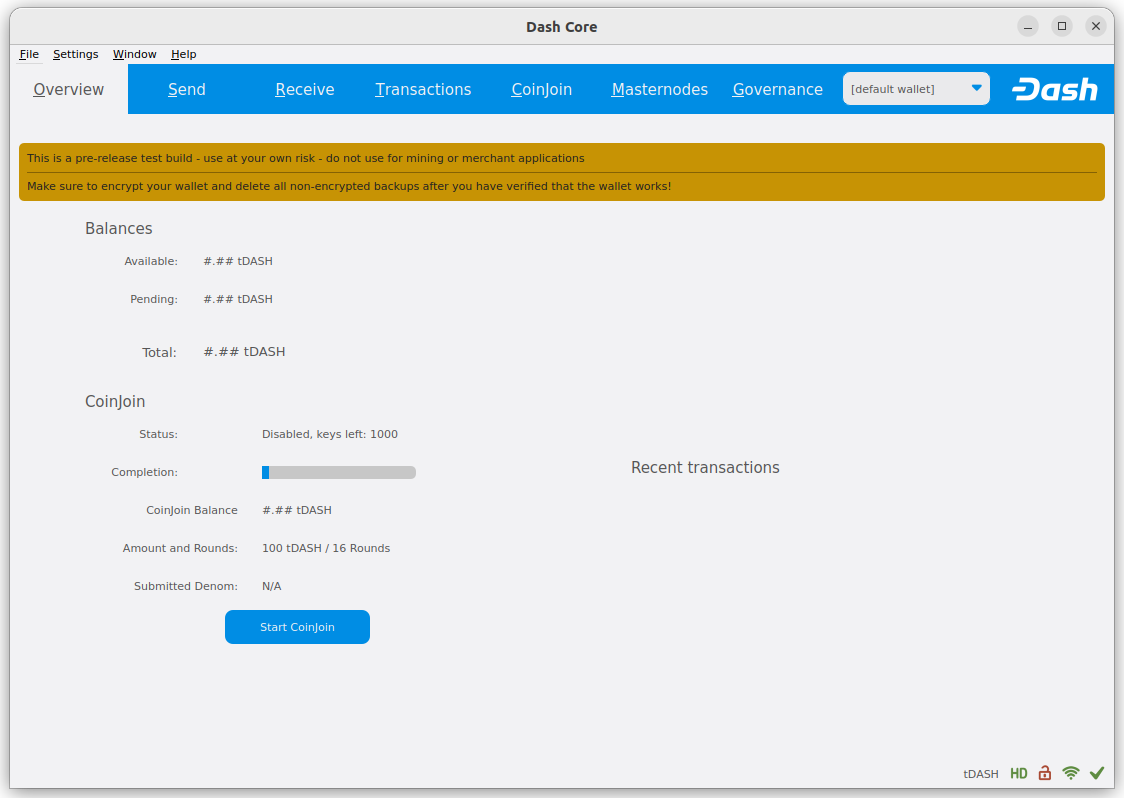Open the default wallet selector dropdown
Image resolution: width=1124 pixels, height=798 pixels.
[916, 89]
